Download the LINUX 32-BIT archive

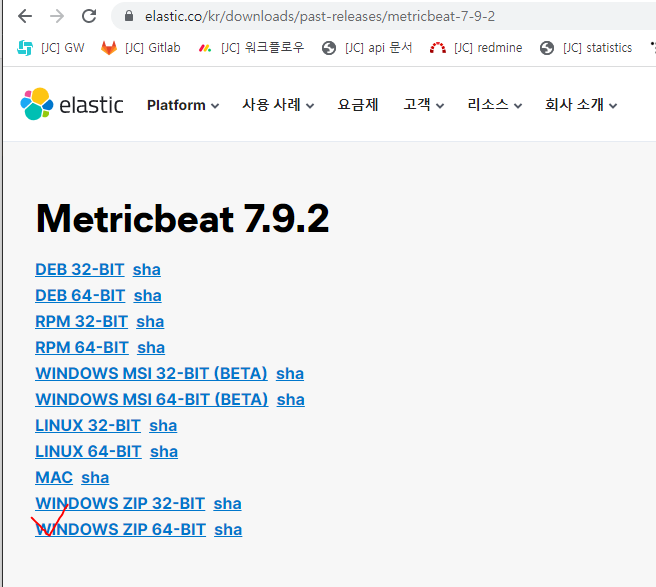point(88,426)
